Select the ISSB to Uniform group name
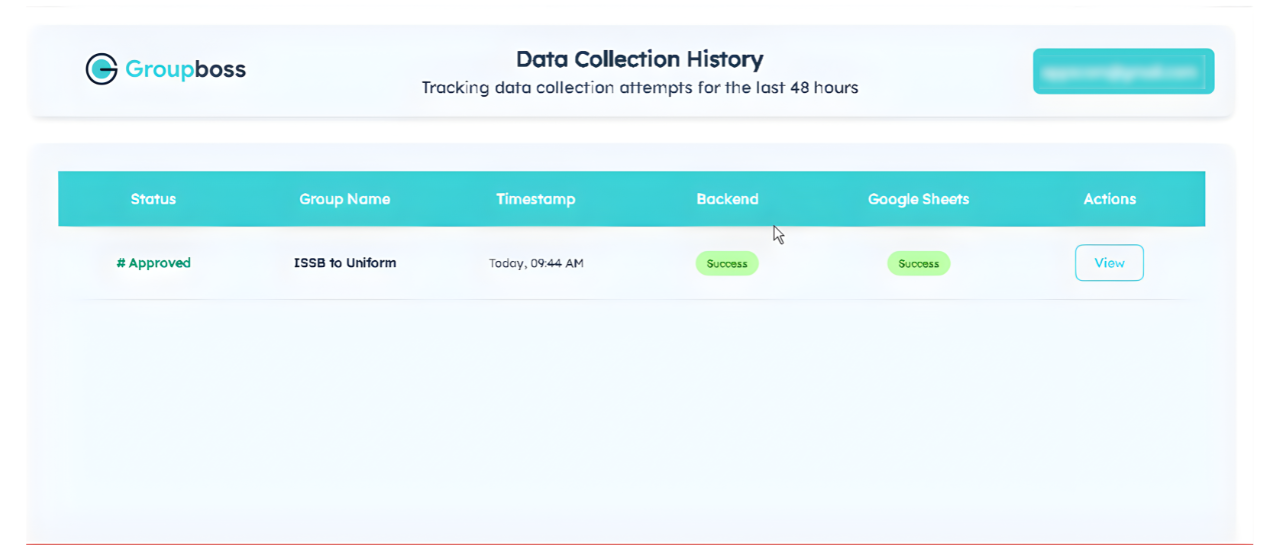 click(345, 263)
